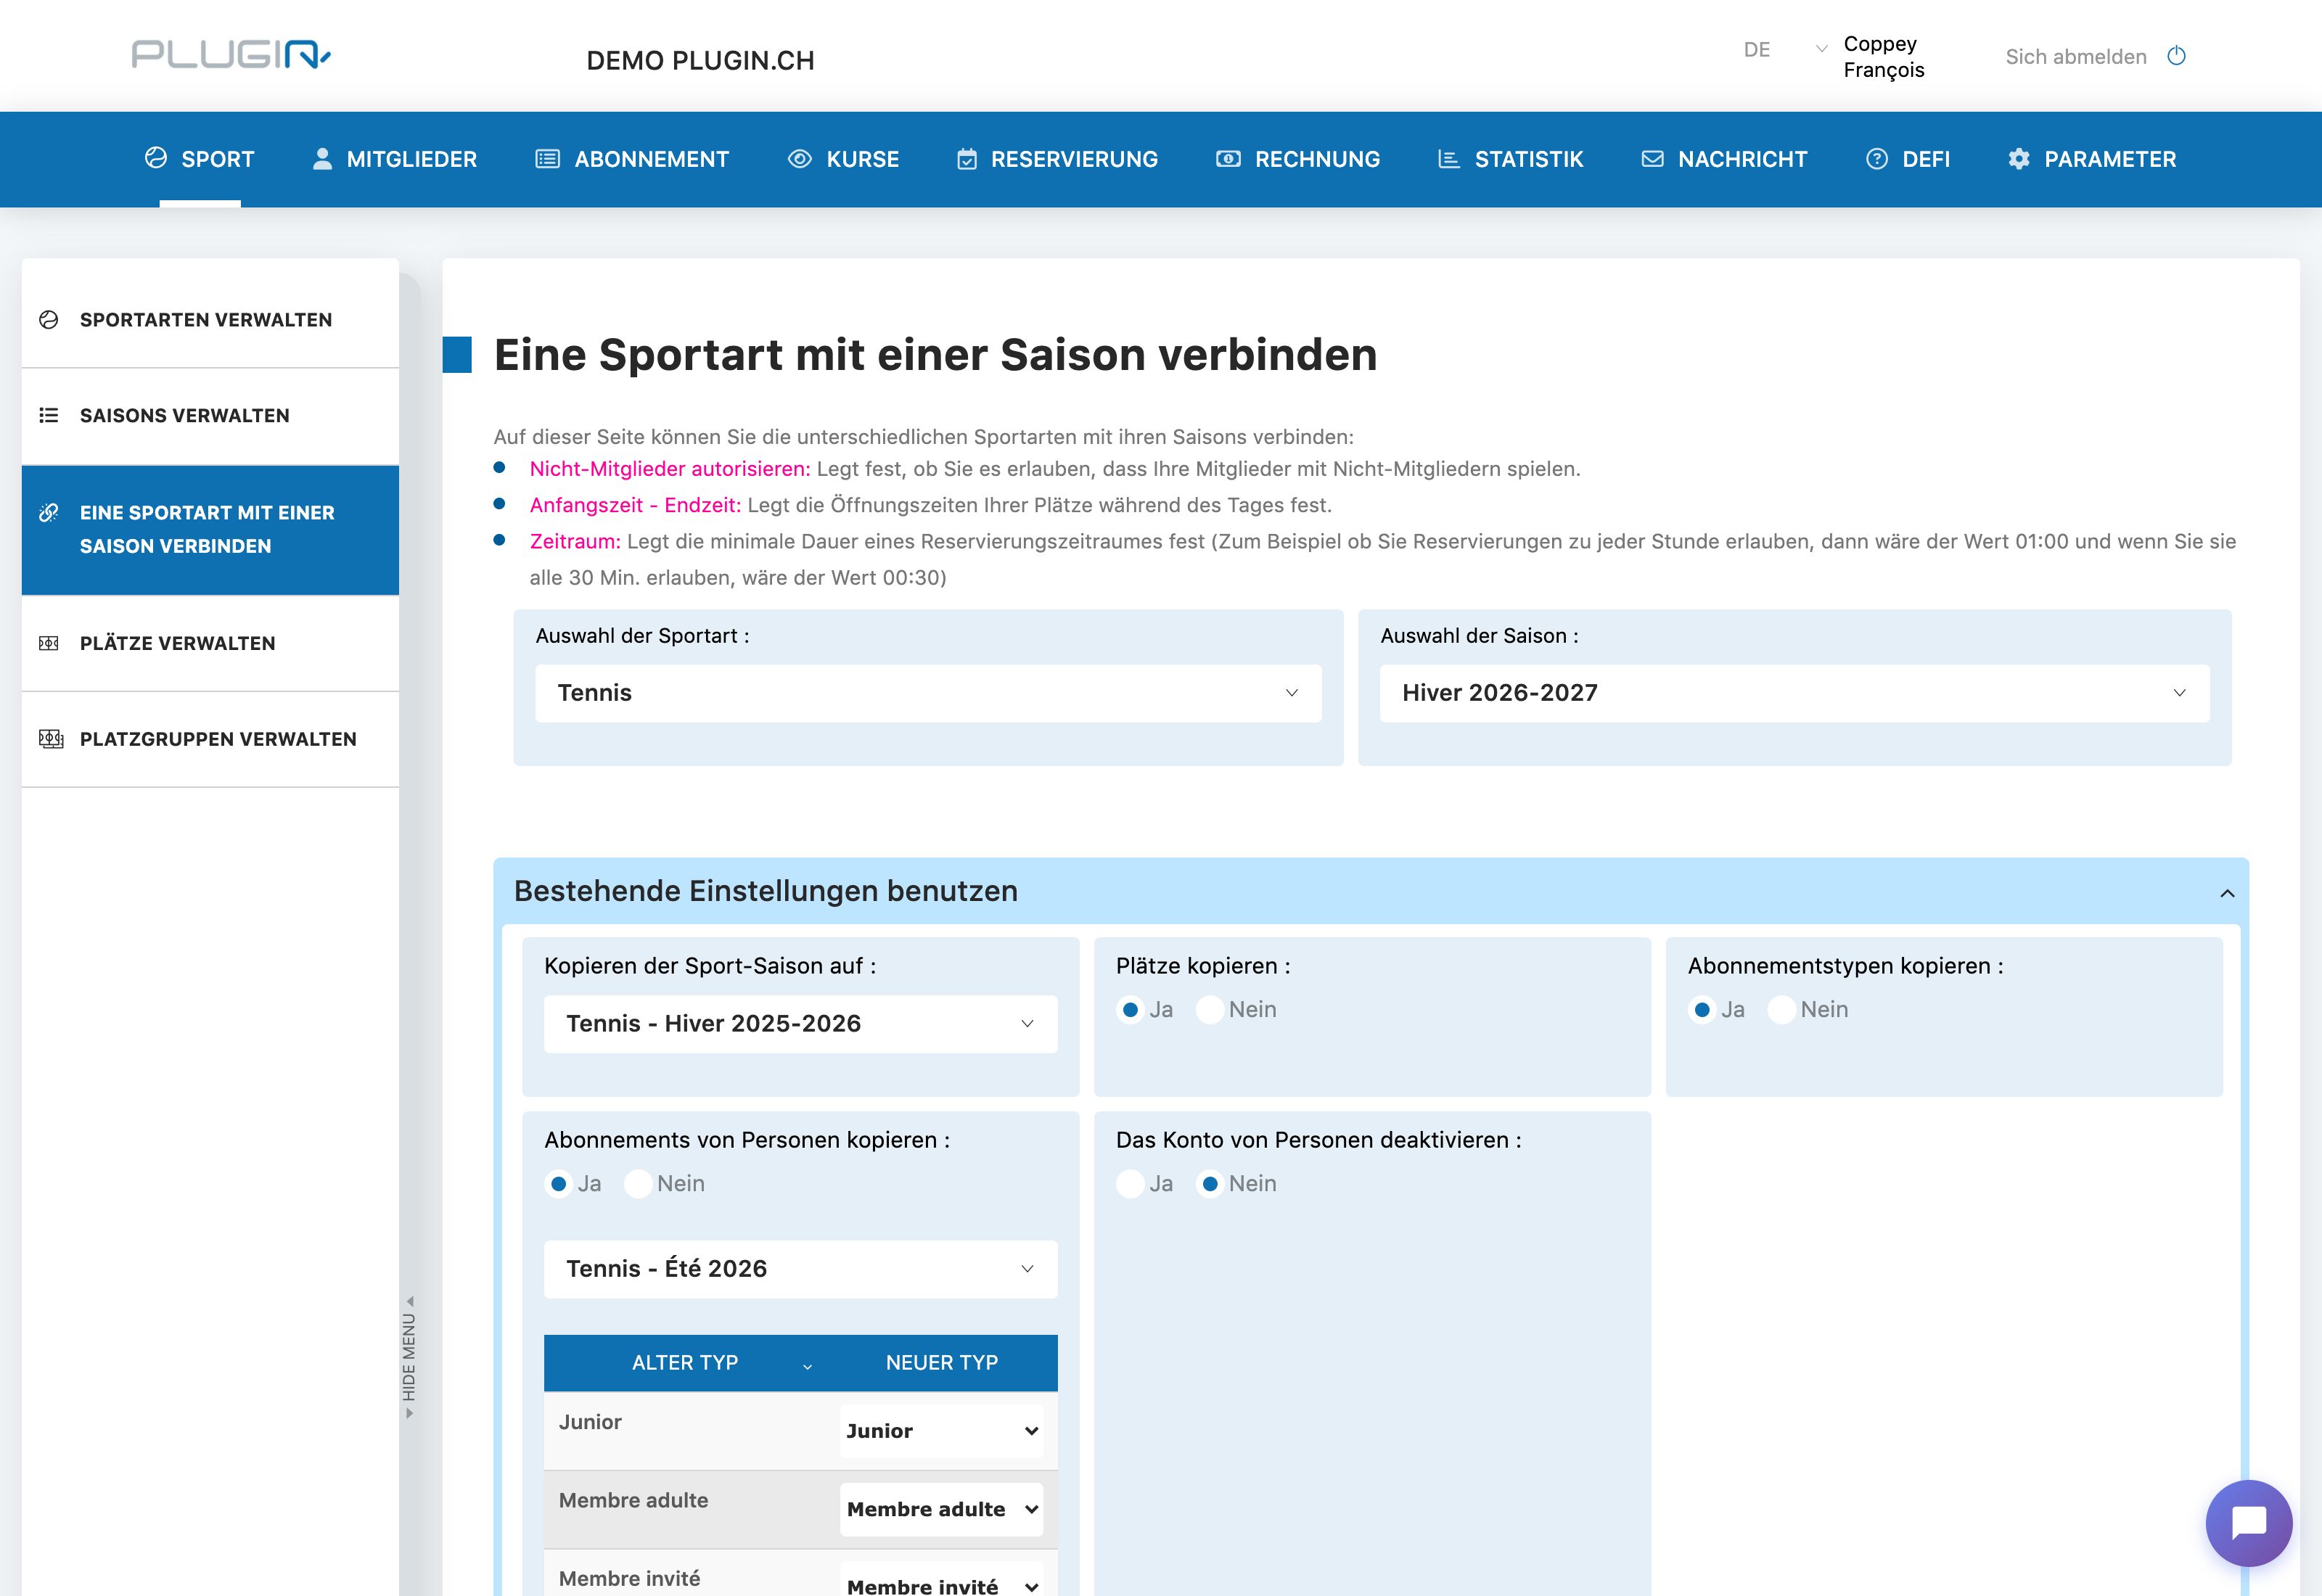Click the Nachricht envelope icon
Screen dimensions: 2322x1596
pyautogui.click(x=1652, y=159)
